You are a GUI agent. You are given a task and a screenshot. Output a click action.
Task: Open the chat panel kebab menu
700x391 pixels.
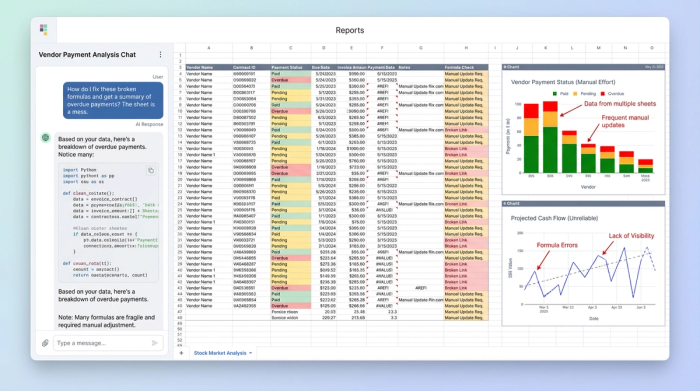[x=160, y=54]
